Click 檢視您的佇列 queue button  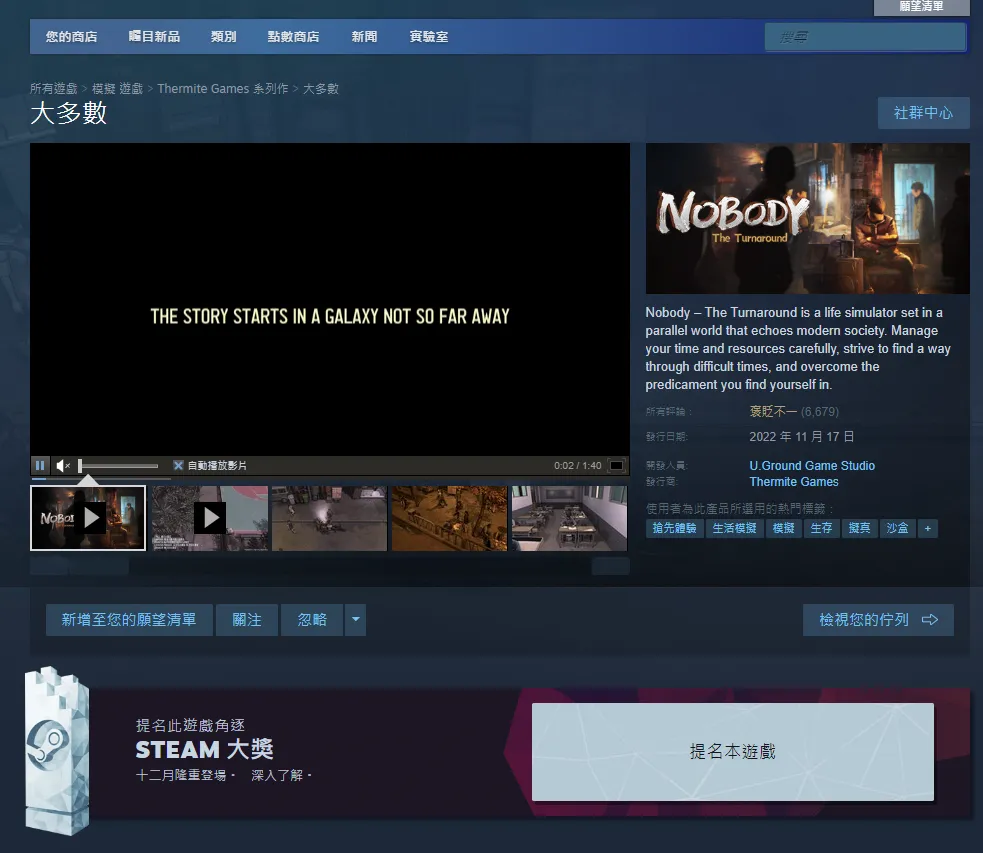[878, 620]
